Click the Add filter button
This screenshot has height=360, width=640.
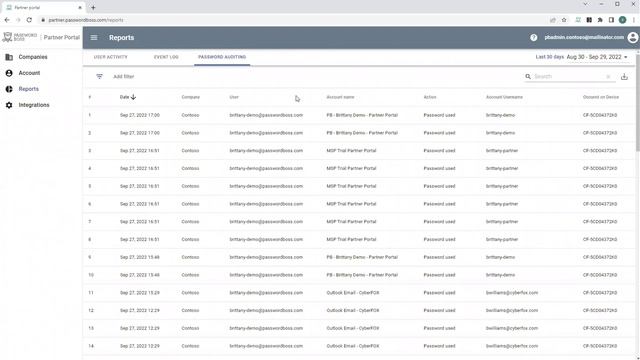coord(124,76)
